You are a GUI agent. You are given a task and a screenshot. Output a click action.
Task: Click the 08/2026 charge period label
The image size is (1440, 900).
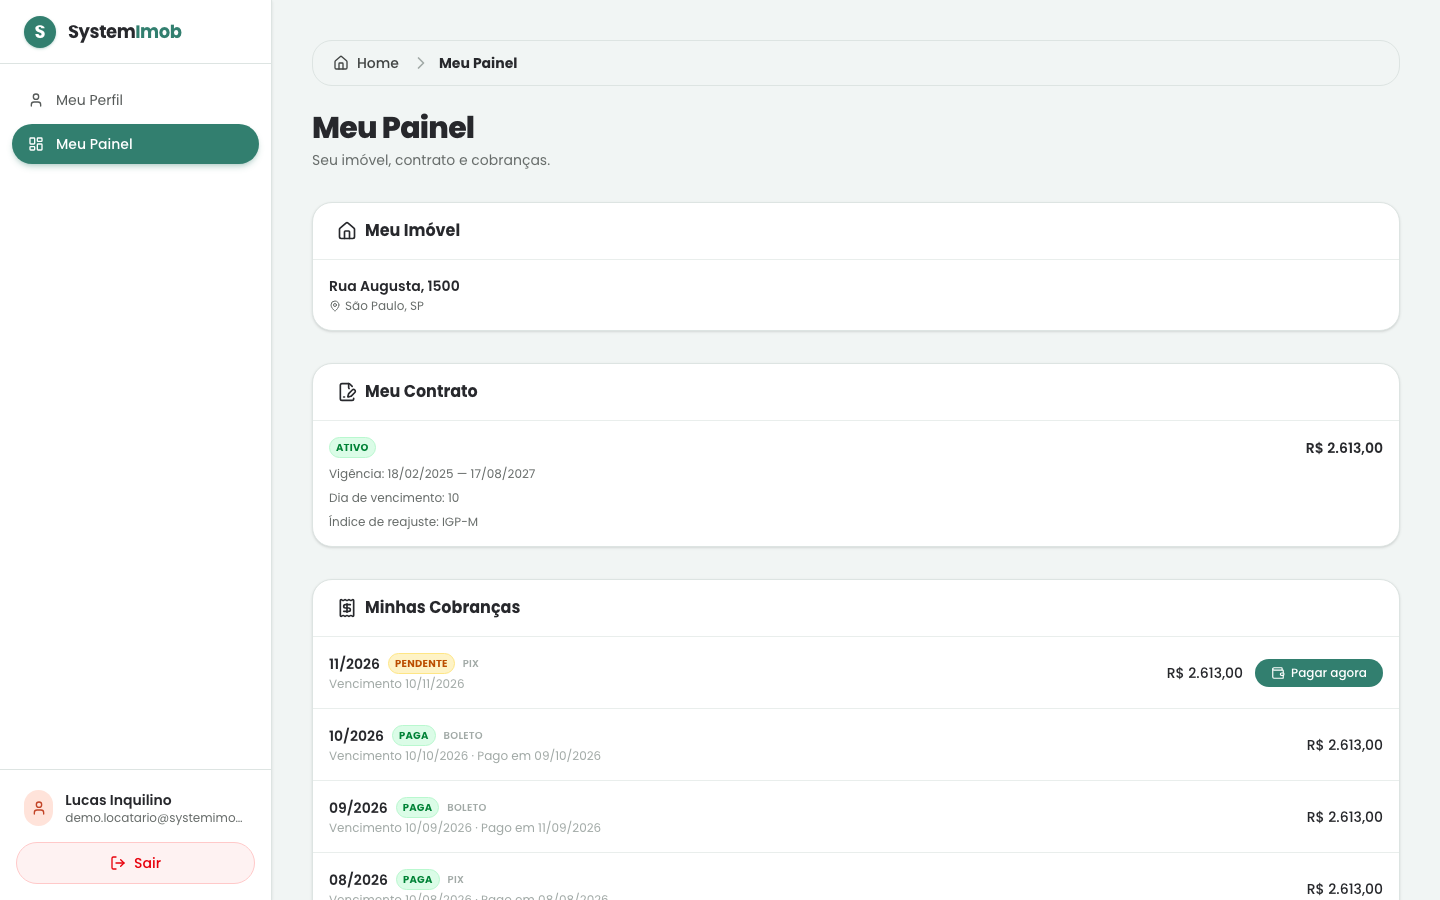[x=358, y=880]
